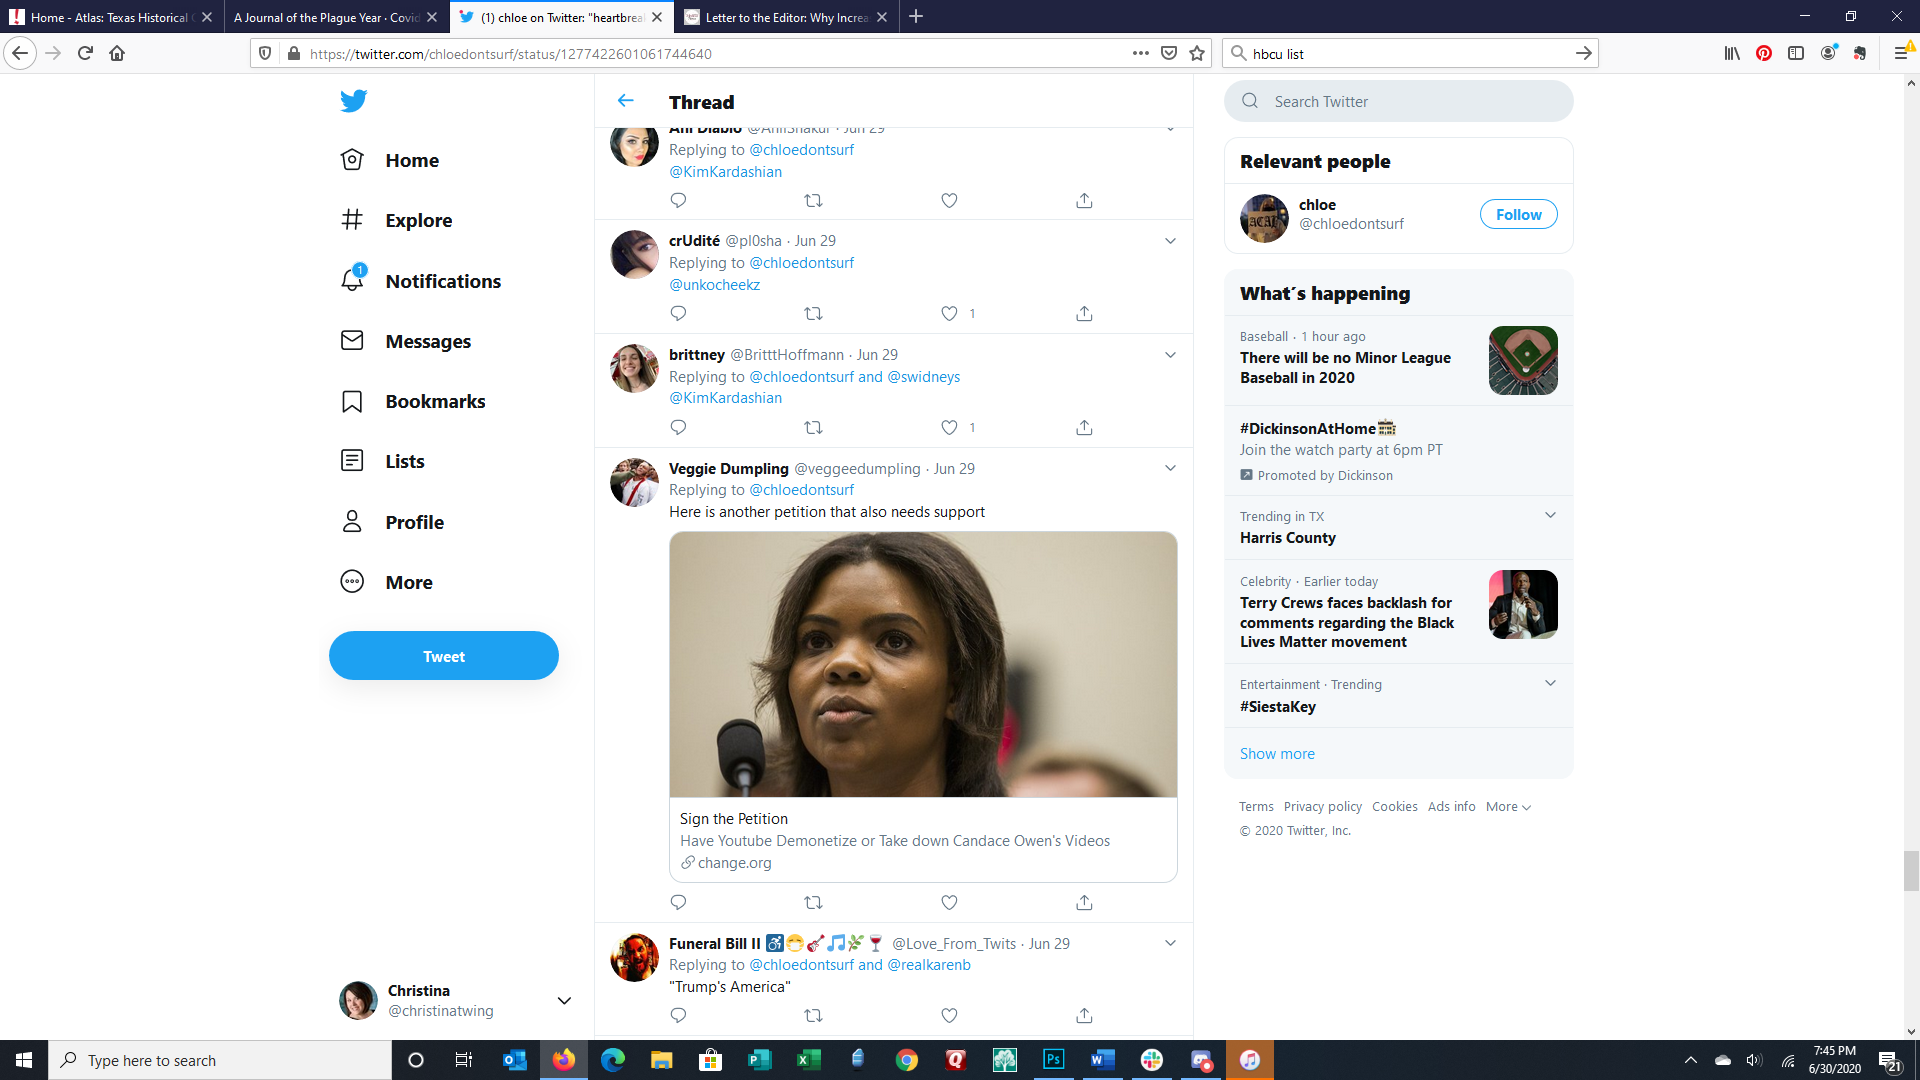The height and width of the screenshot is (1080, 1920).
Task: Click Show more under What's happening
Action: 1277,754
